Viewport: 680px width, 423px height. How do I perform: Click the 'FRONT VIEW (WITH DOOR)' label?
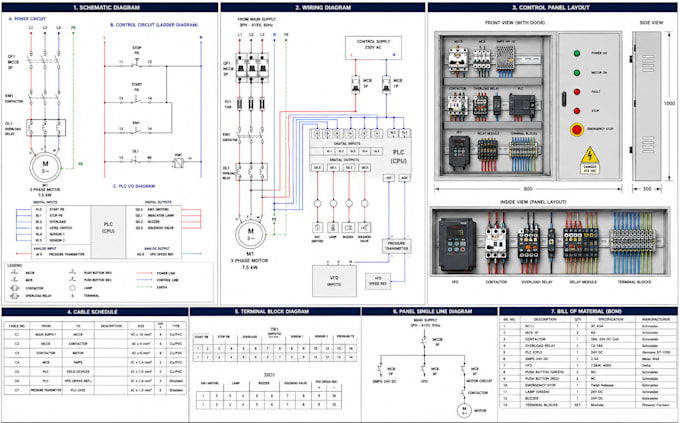tap(515, 23)
